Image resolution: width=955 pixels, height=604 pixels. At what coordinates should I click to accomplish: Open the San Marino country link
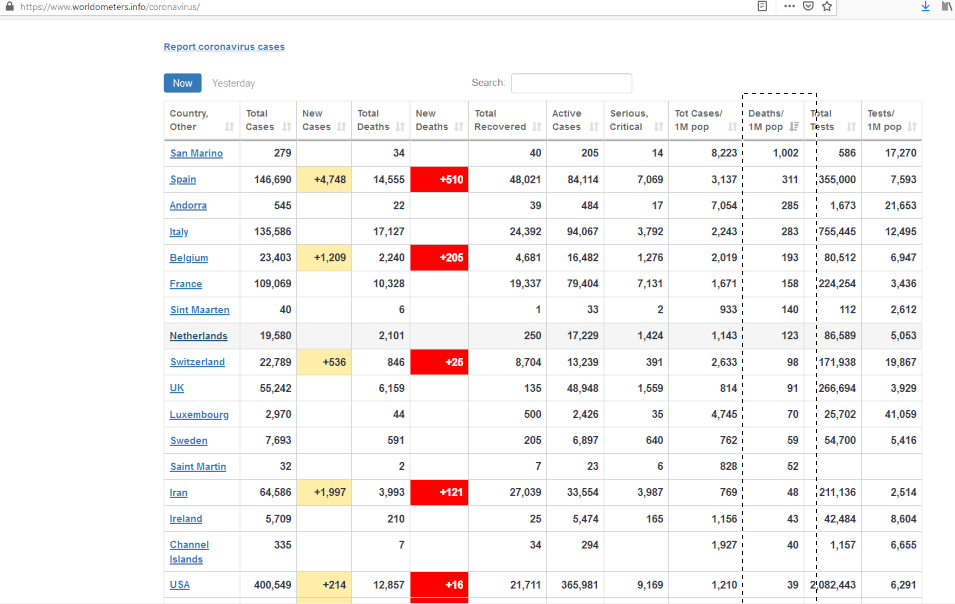[x=196, y=154]
